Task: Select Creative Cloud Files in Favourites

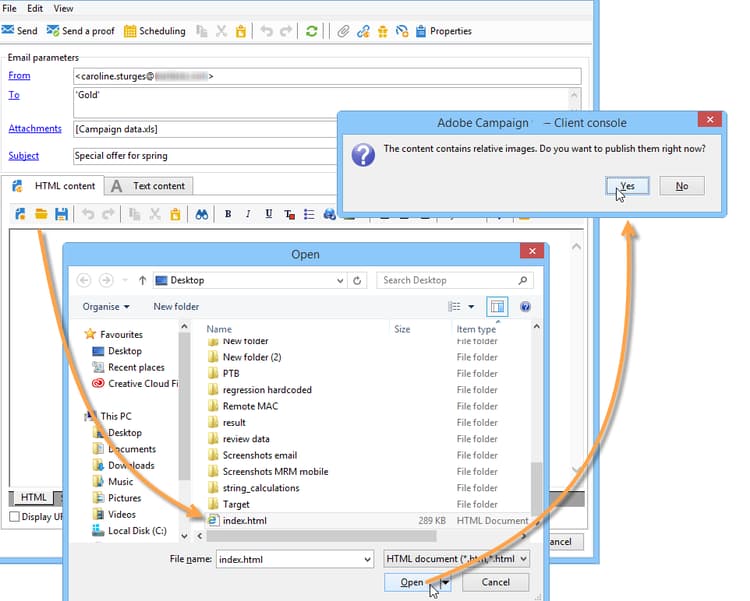Action: pos(136,384)
